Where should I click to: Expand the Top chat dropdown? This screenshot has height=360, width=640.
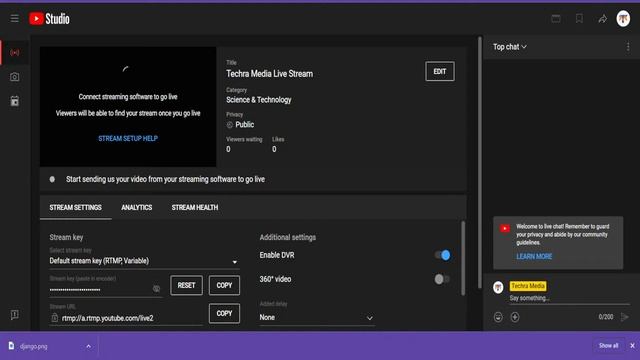[x=510, y=47]
